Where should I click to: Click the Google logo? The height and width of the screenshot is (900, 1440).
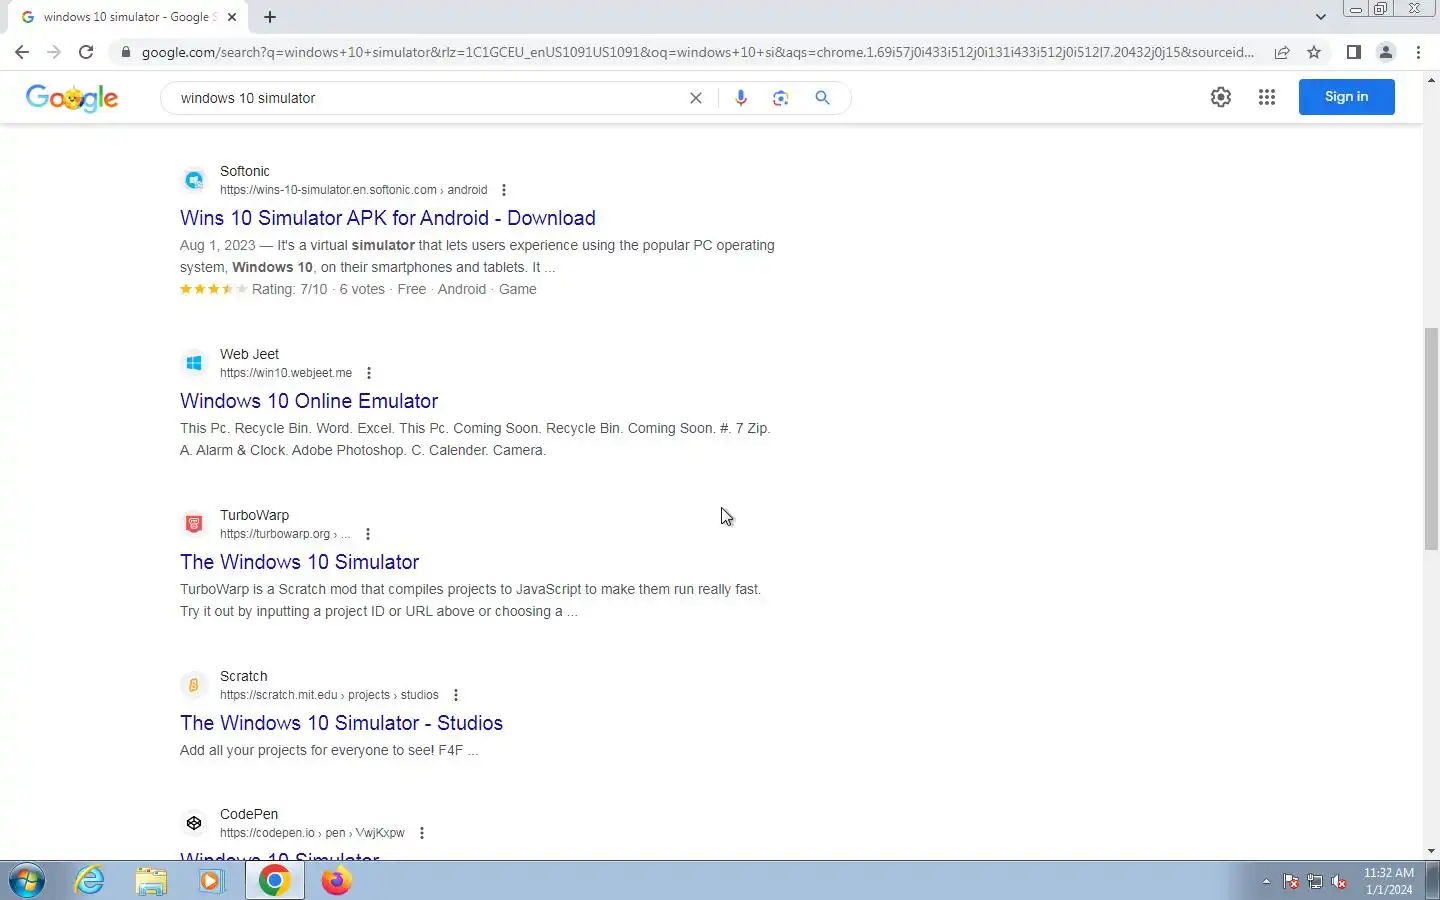pyautogui.click(x=72, y=98)
